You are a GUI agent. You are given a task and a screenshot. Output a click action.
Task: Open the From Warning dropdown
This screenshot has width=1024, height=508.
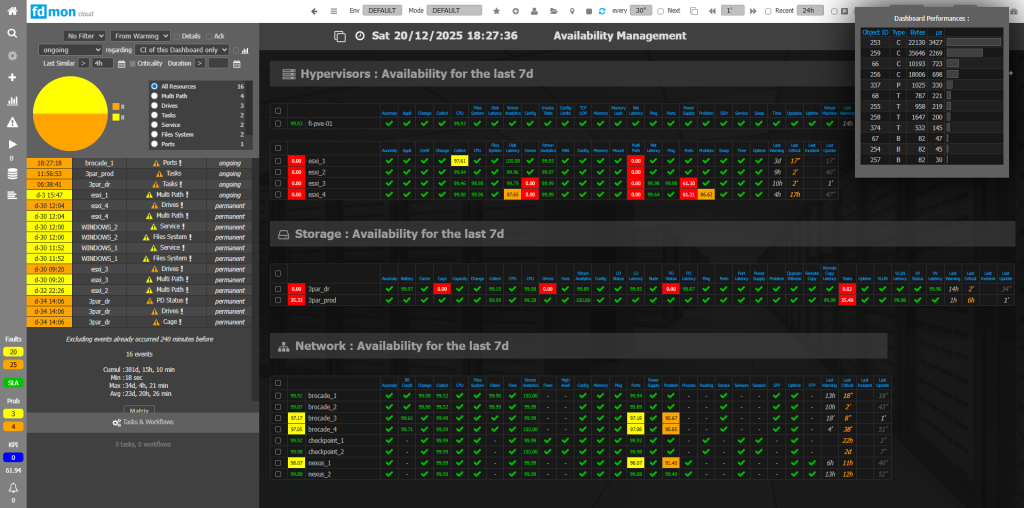point(140,36)
